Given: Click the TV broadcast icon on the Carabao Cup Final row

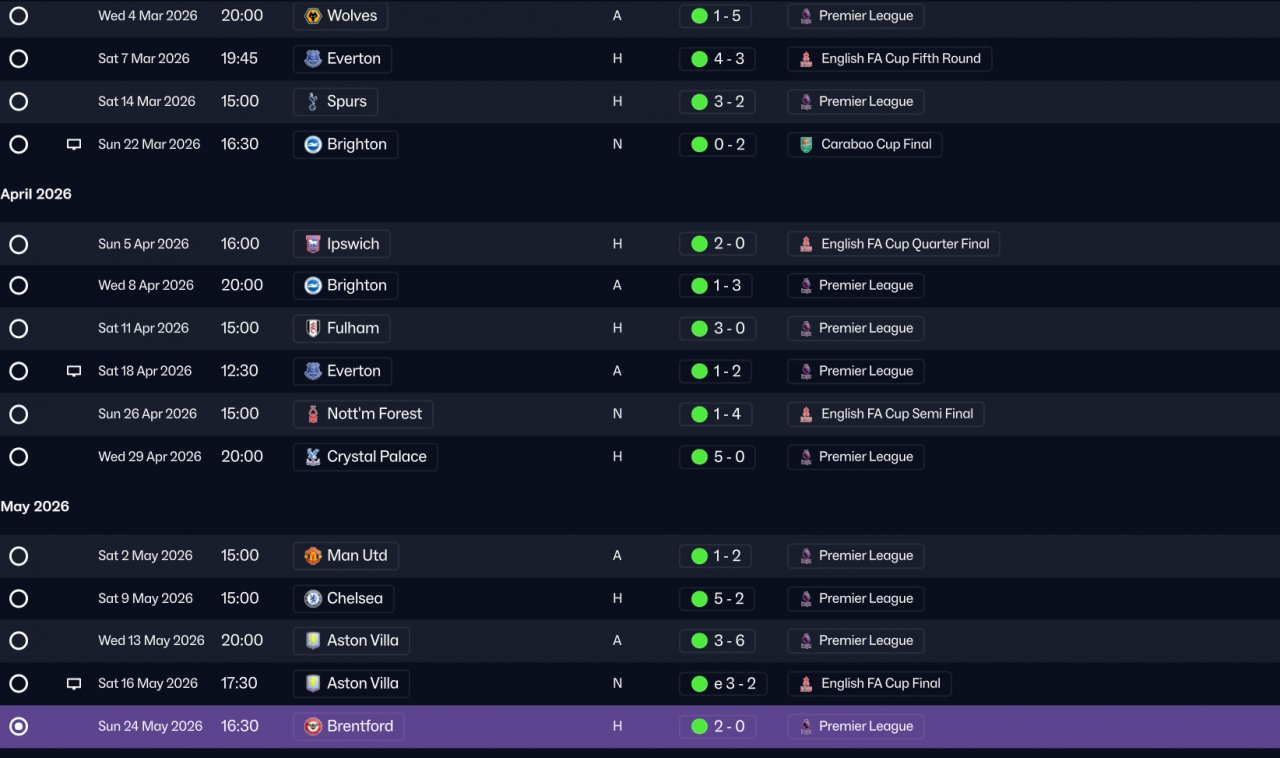Looking at the screenshot, I should (x=74, y=144).
